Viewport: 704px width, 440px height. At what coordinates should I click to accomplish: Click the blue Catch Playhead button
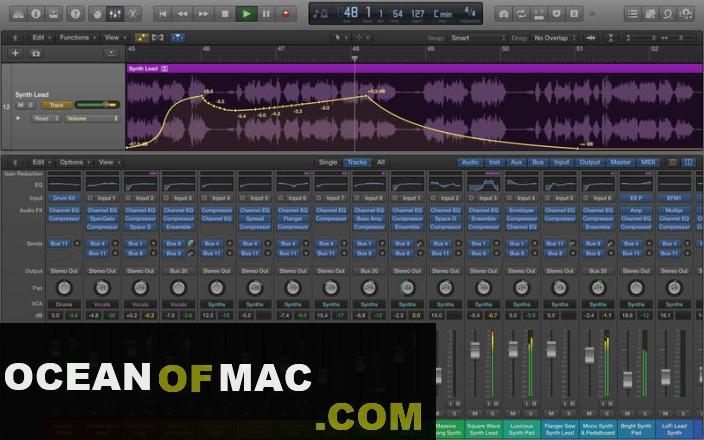coord(178,38)
